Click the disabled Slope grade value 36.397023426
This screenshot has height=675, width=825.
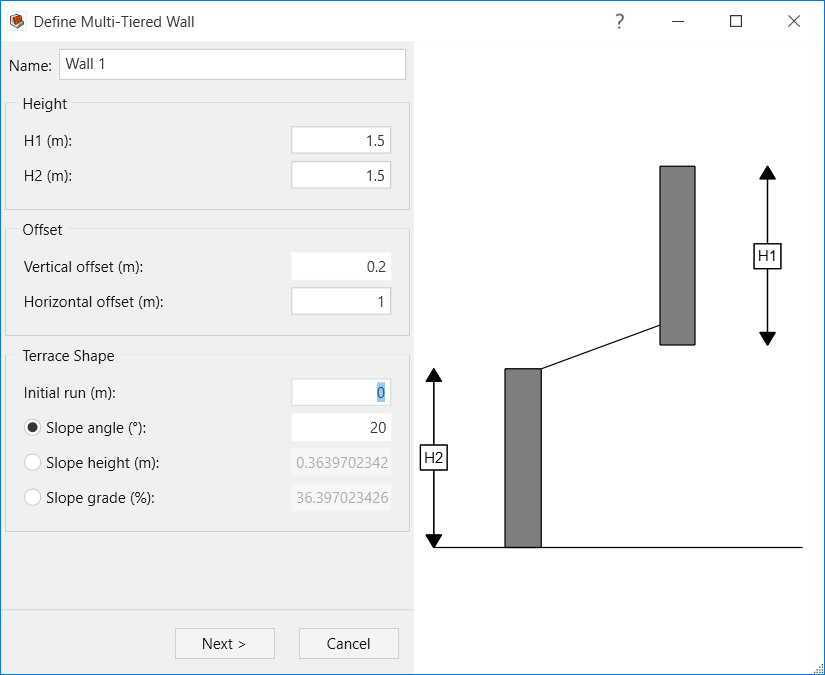pos(341,498)
